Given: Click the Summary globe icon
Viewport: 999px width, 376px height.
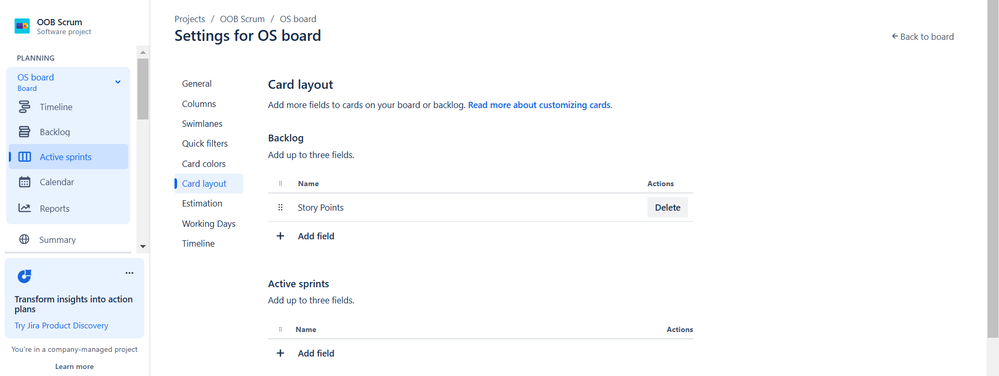Looking at the screenshot, I should (x=24, y=240).
